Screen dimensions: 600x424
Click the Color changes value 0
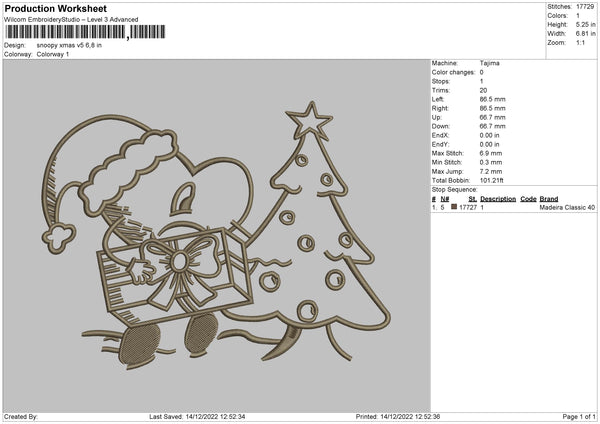[x=481, y=72]
